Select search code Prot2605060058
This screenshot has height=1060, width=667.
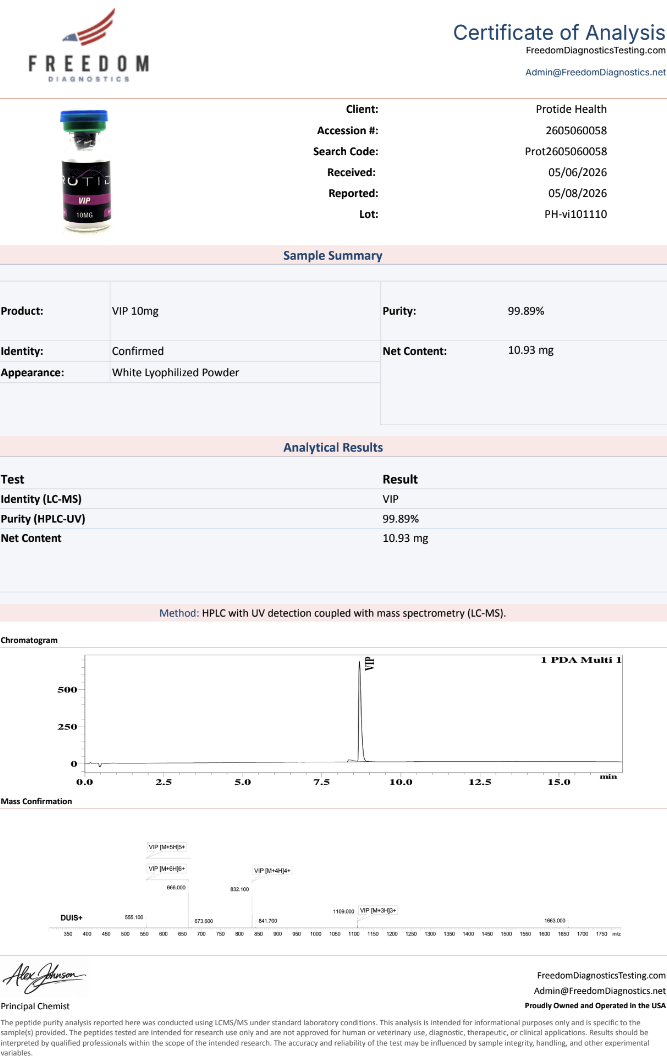pos(566,151)
